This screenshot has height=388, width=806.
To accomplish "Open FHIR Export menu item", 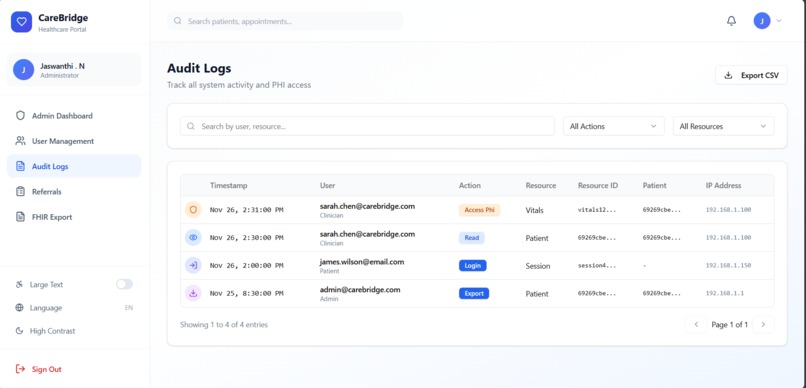I will 74,217.
